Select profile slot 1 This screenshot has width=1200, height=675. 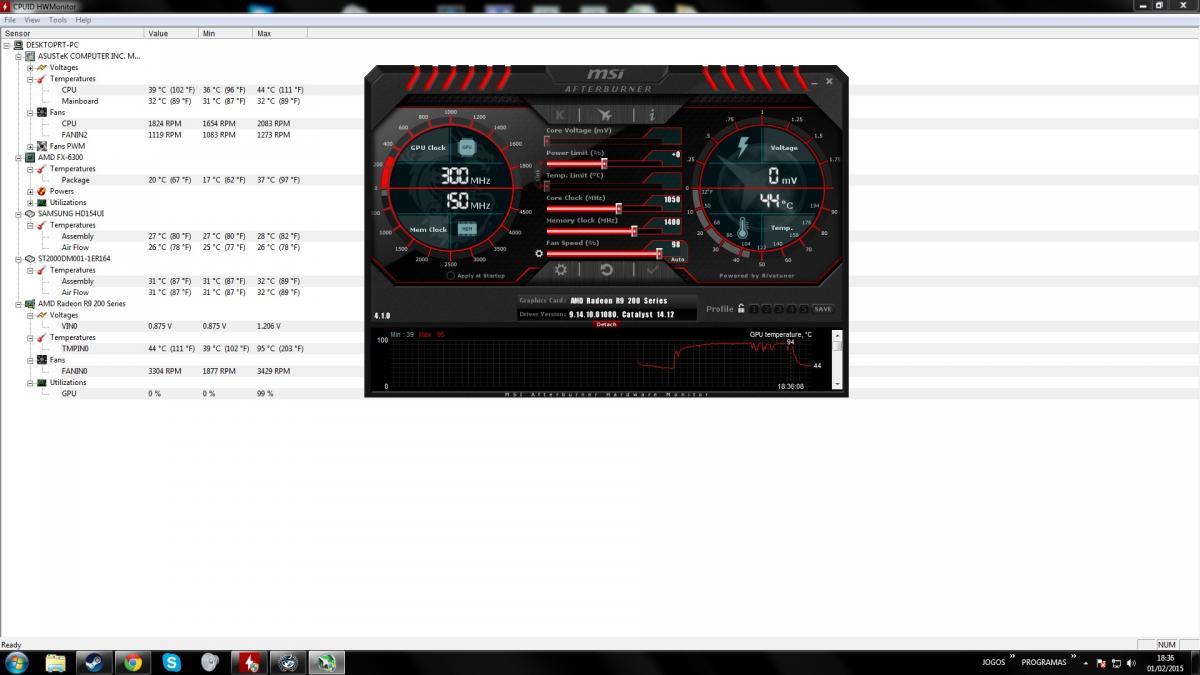pos(755,309)
